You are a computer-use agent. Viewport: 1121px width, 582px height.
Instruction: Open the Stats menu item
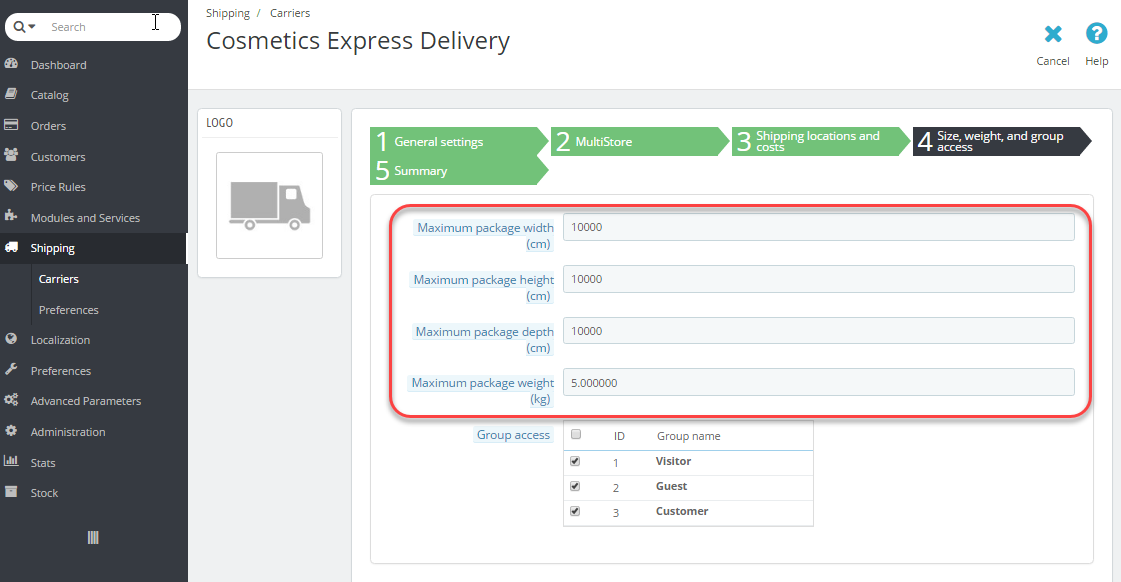click(43, 463)
